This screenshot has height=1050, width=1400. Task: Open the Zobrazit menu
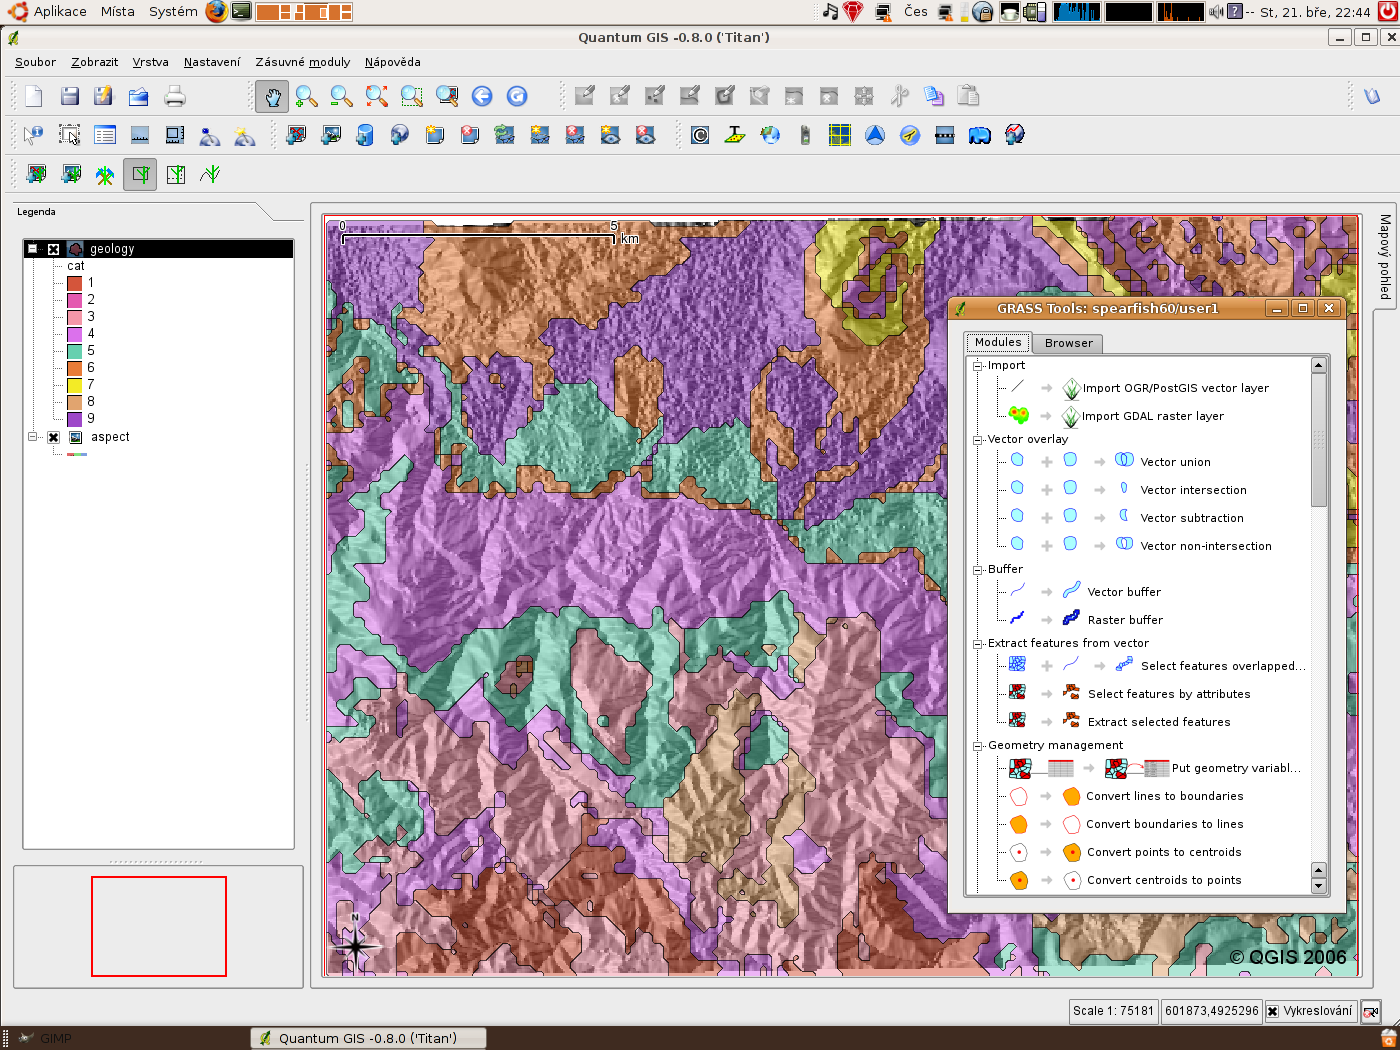click(x=94, y=62)
